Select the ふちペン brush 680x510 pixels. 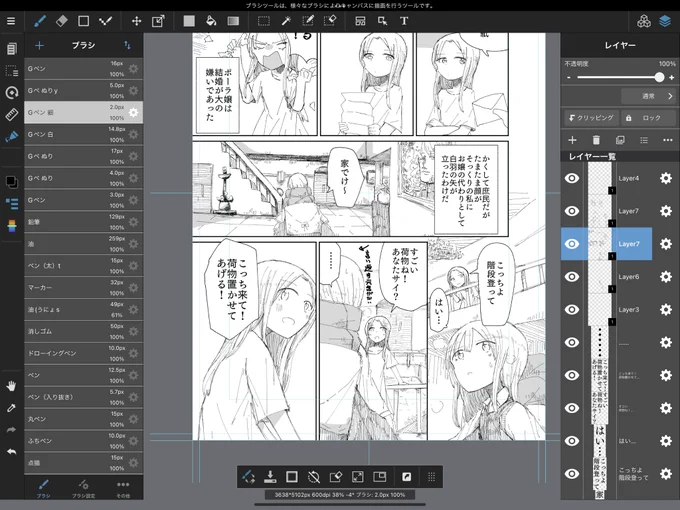click(x=83, y=441)
